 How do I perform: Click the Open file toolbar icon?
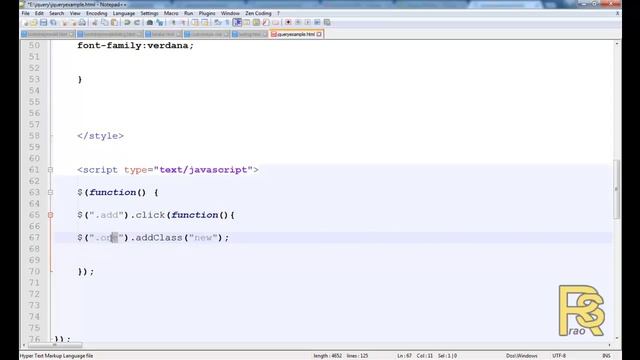[x=34, y=22]
